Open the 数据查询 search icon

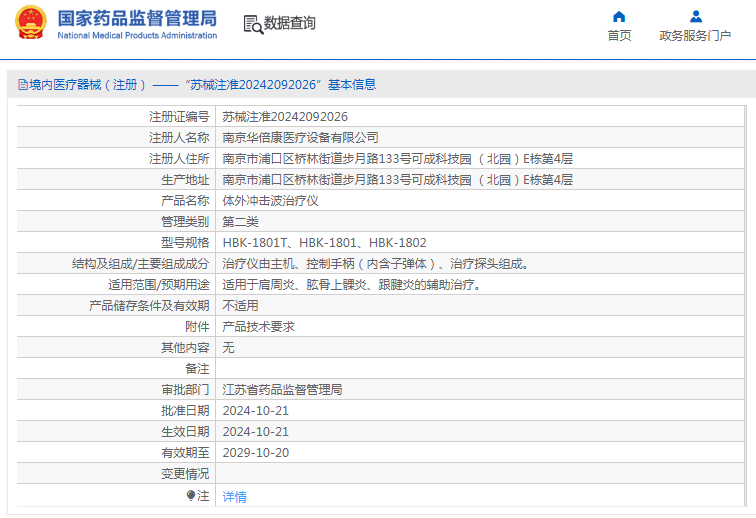[x=253, y=25]
